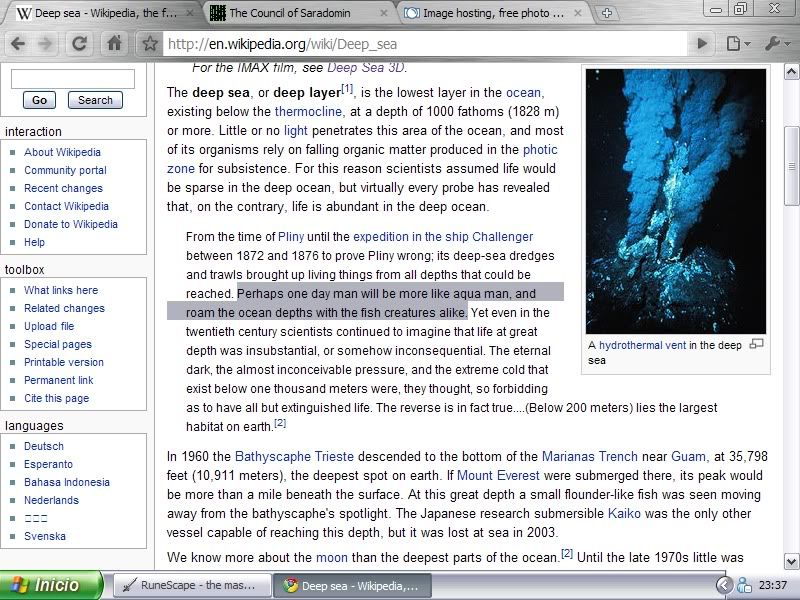Viewport: 800px width, 600px height.
Task: Bookmark this page using the star icon
Action: 149,44
